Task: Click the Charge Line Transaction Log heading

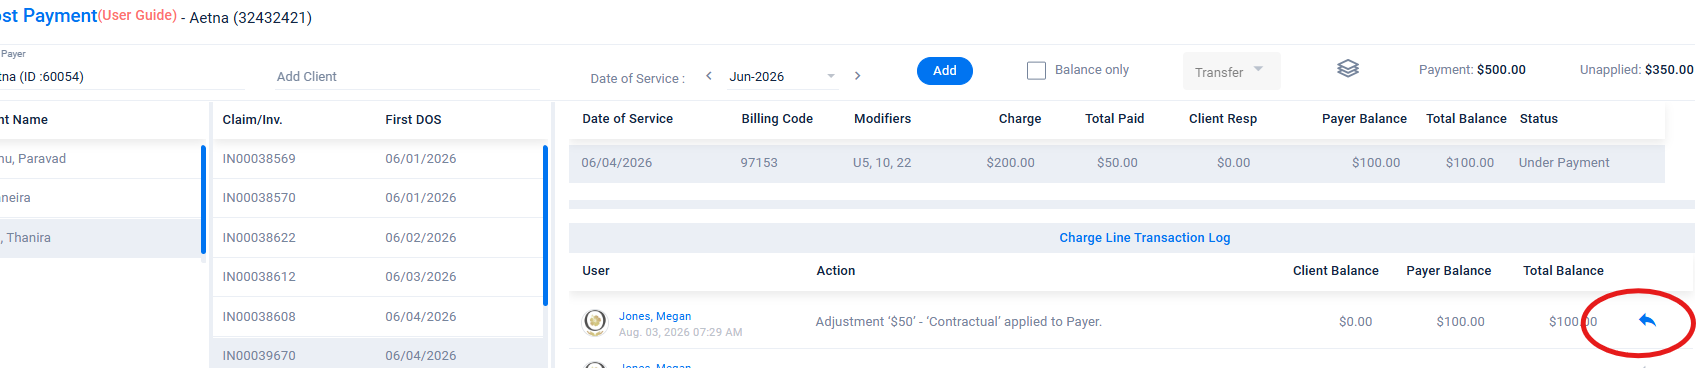Action: click(1145, 238)
